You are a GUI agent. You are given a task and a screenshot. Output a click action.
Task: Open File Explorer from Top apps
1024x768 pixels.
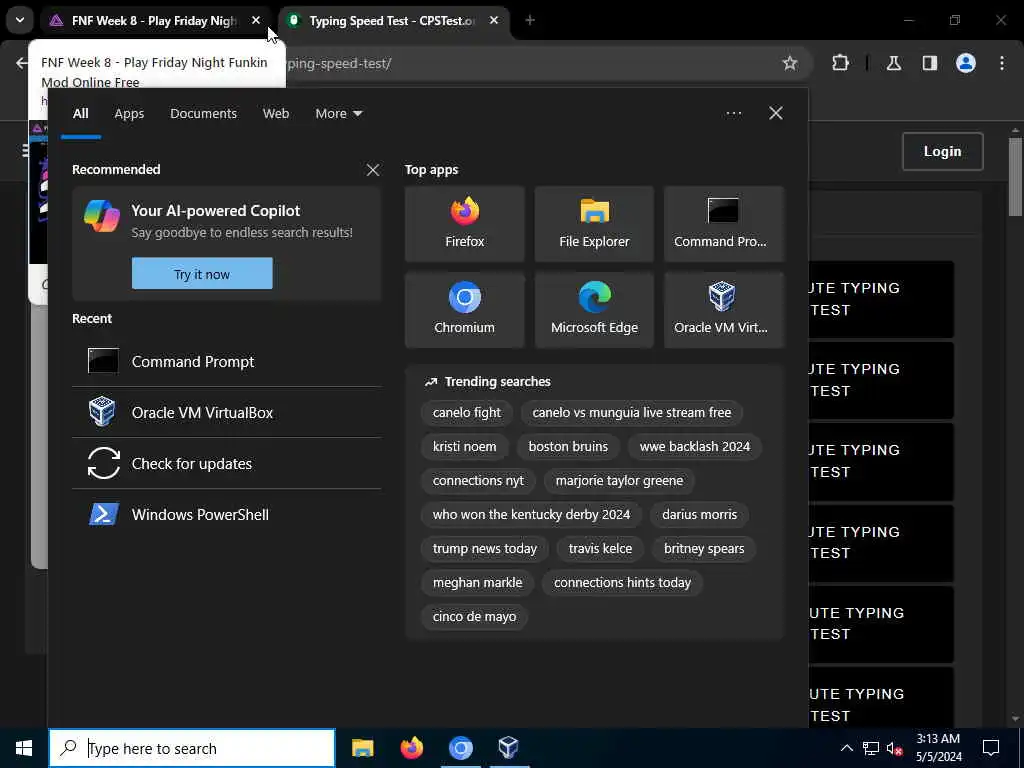click(594, 224)
